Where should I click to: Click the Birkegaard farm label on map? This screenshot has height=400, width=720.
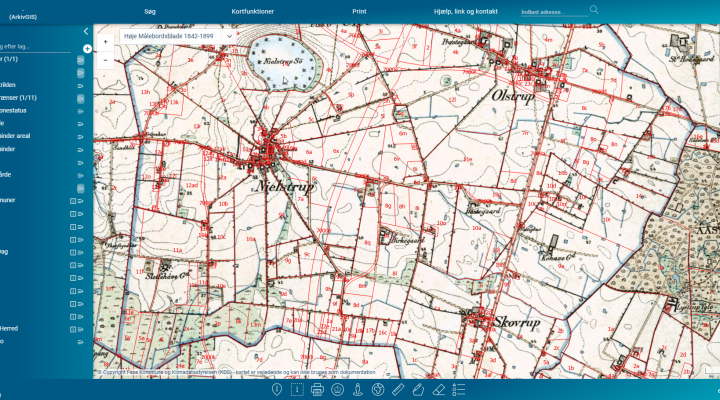[x=408, y=239]
